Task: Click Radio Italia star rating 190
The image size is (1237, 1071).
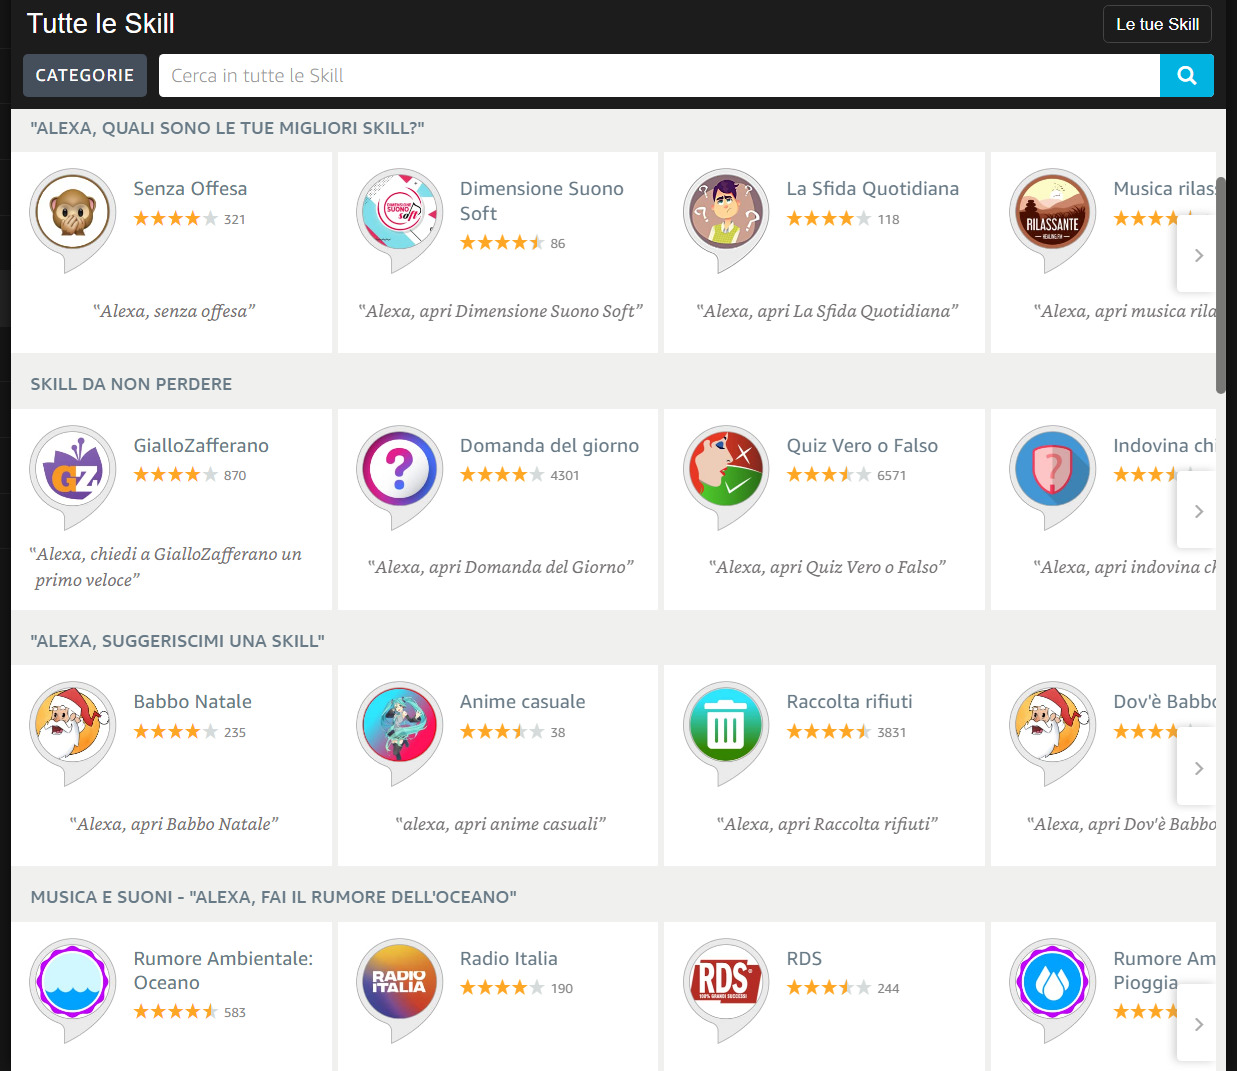Action: [516, 988]
